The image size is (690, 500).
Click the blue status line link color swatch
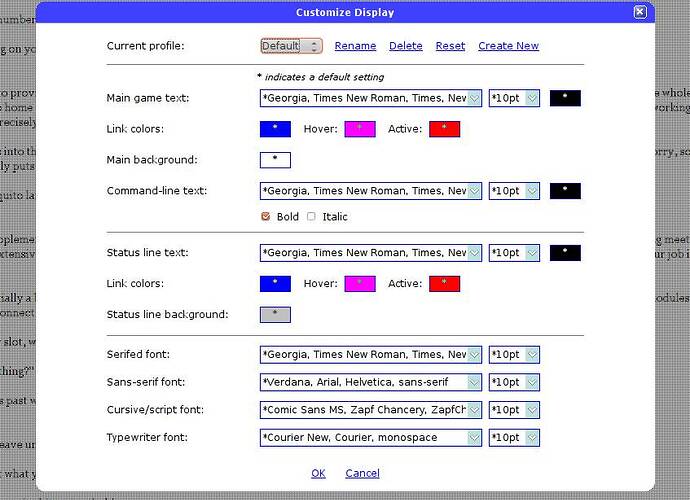click(x=275, y=284)
